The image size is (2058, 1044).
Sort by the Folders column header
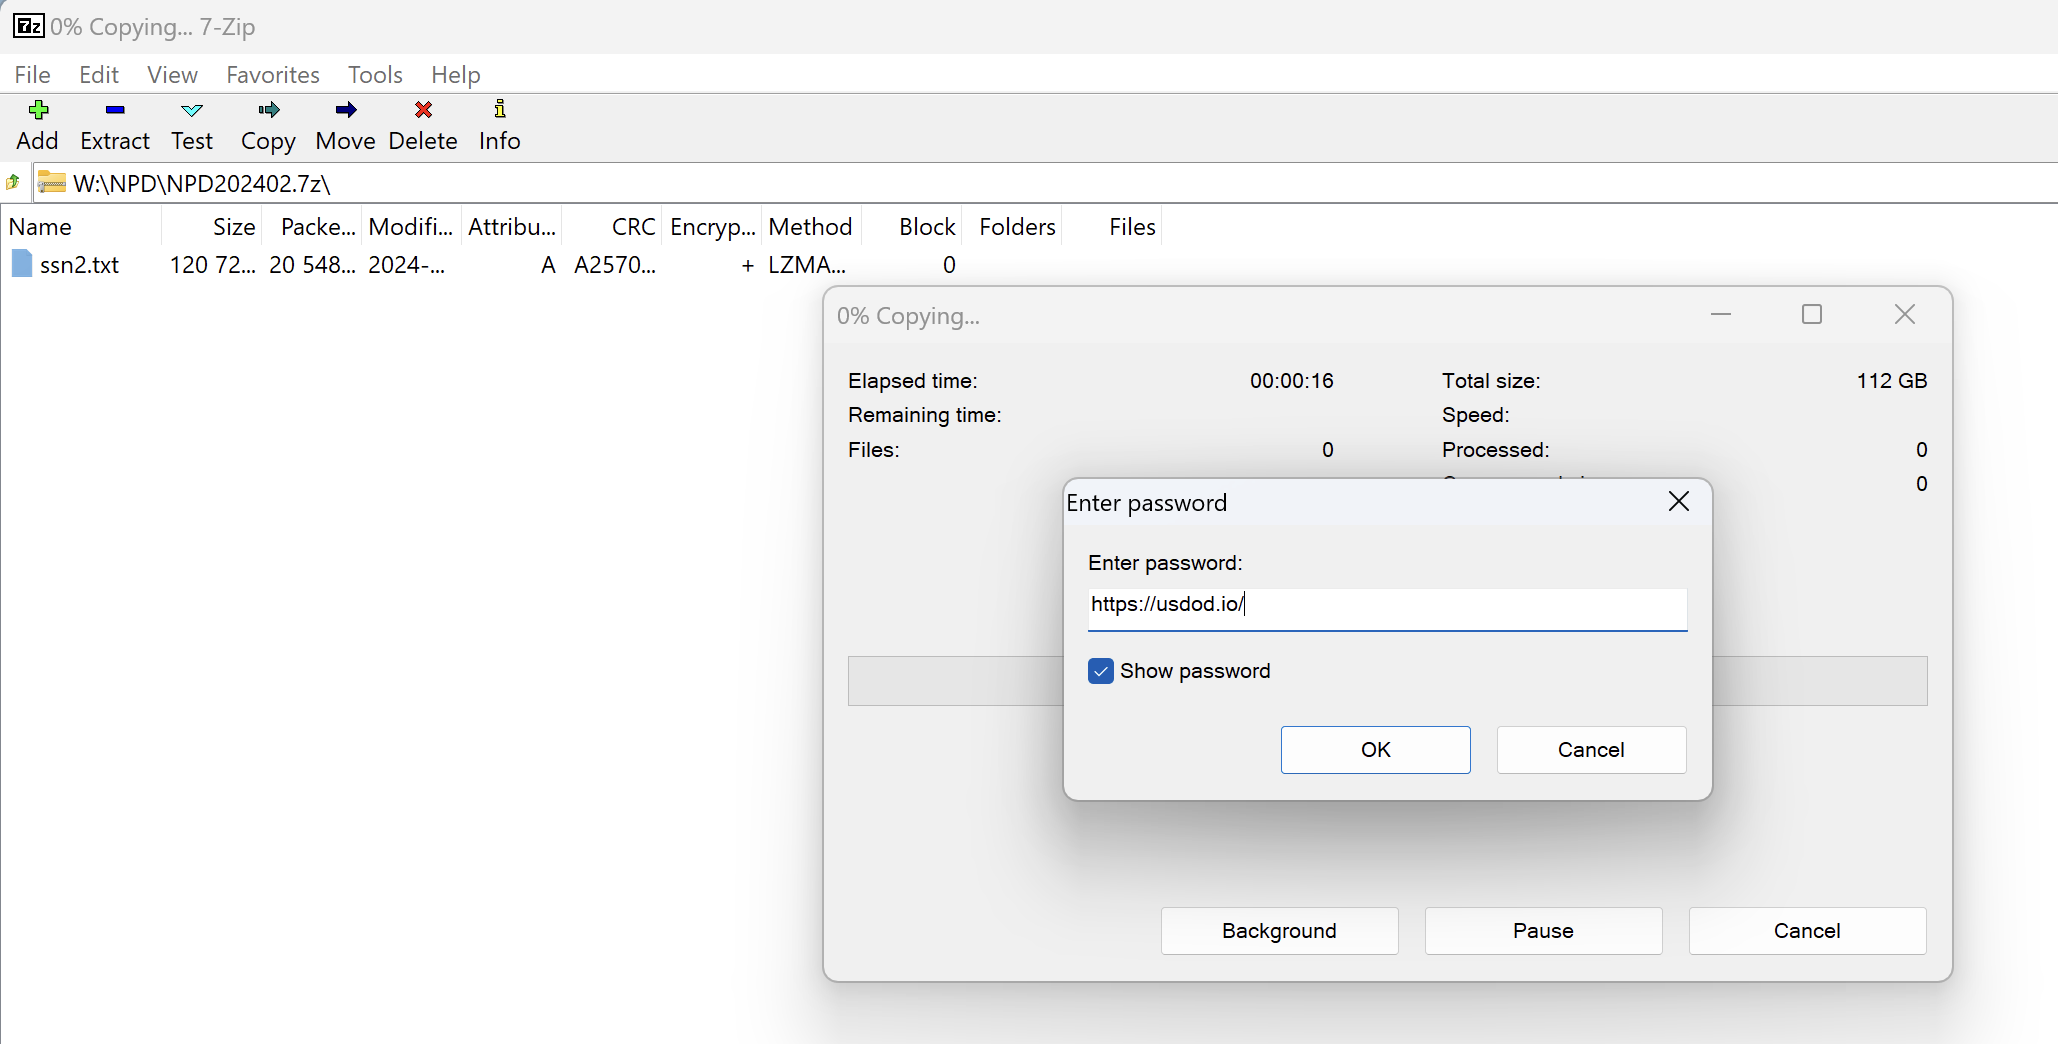[x=1011, y=227]
